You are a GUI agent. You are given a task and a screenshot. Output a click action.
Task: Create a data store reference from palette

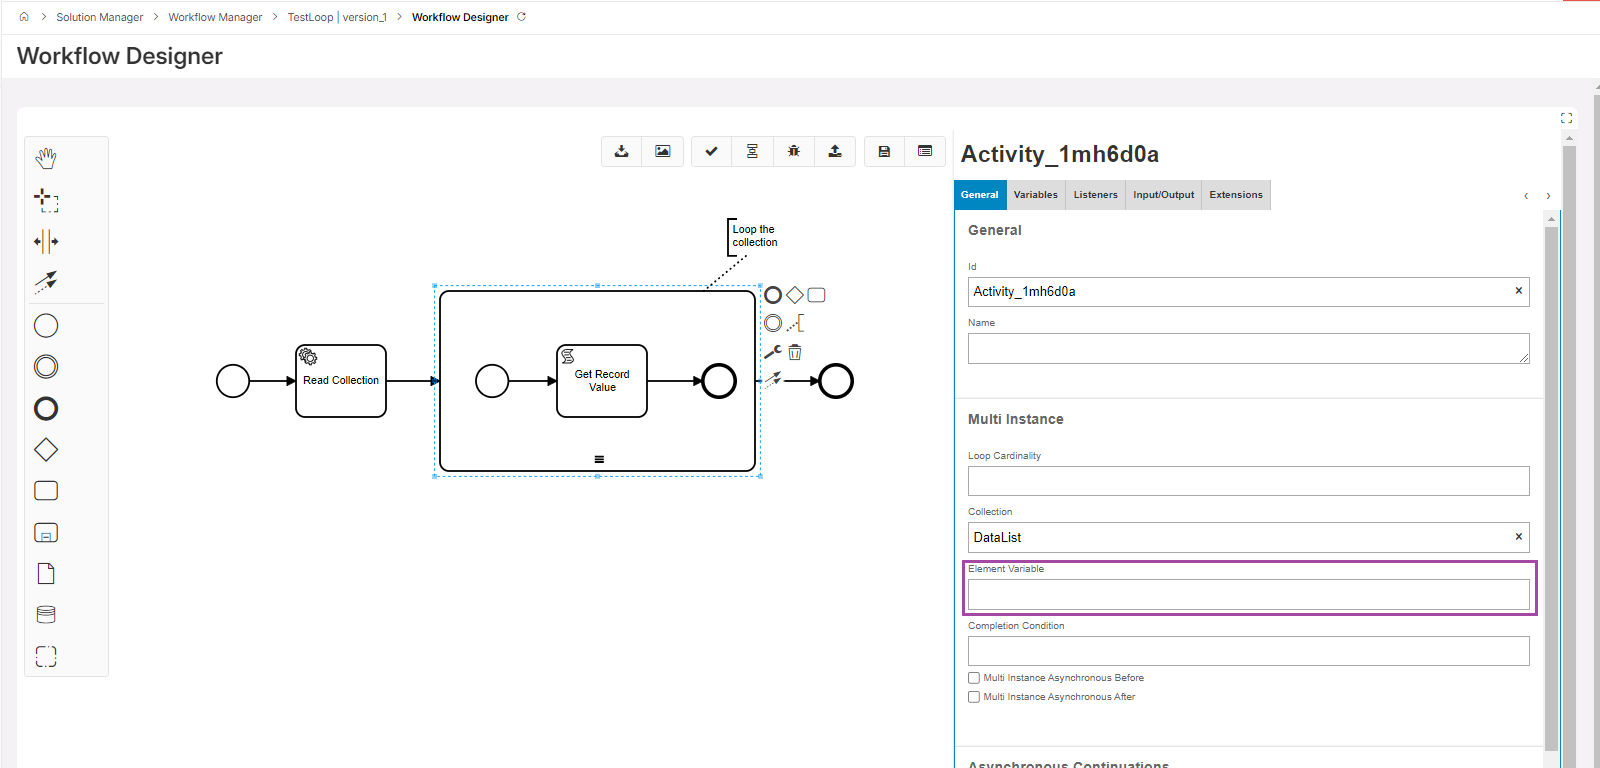(46, 614)
